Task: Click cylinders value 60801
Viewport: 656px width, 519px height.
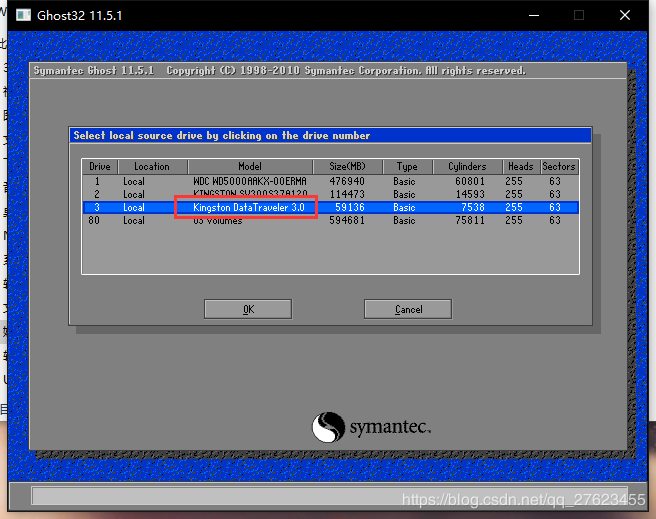Action: point(470,181)
